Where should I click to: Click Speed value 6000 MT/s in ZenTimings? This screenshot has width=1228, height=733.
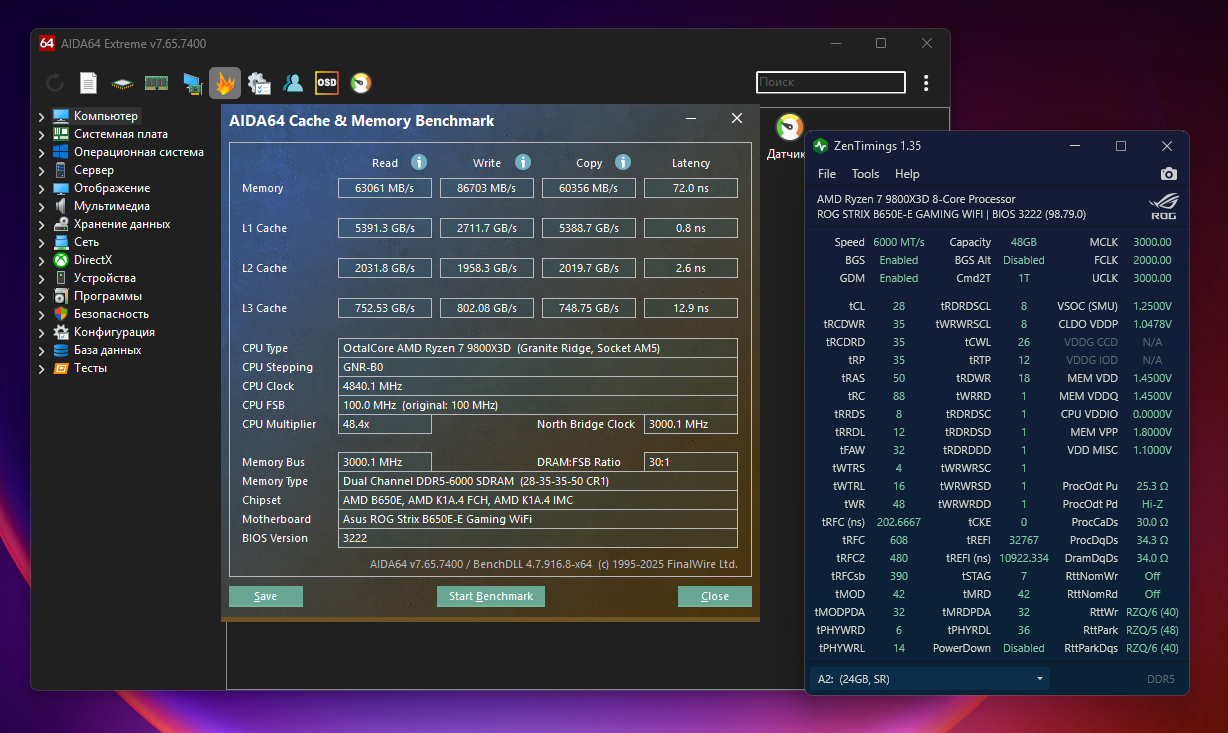[899, 242]
